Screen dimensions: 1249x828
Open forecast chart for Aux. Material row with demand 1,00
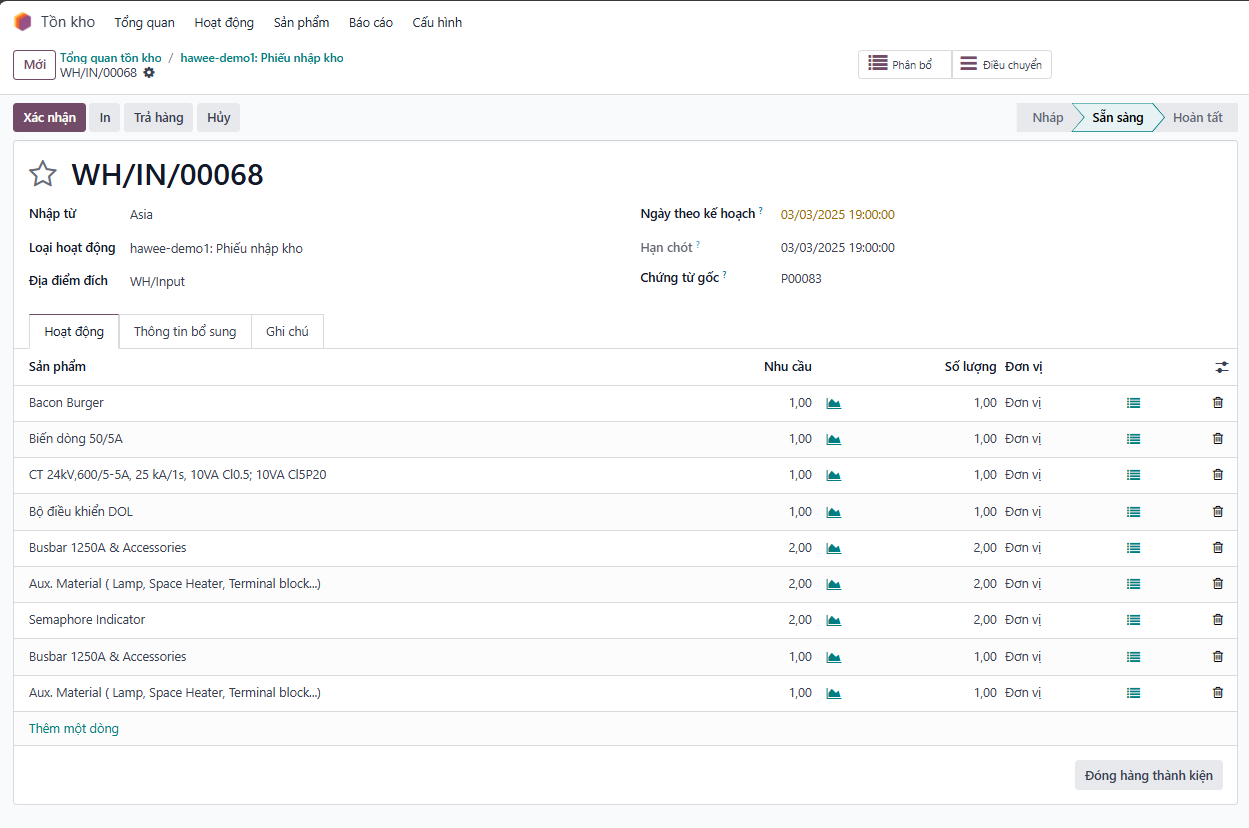coord(833,693)
